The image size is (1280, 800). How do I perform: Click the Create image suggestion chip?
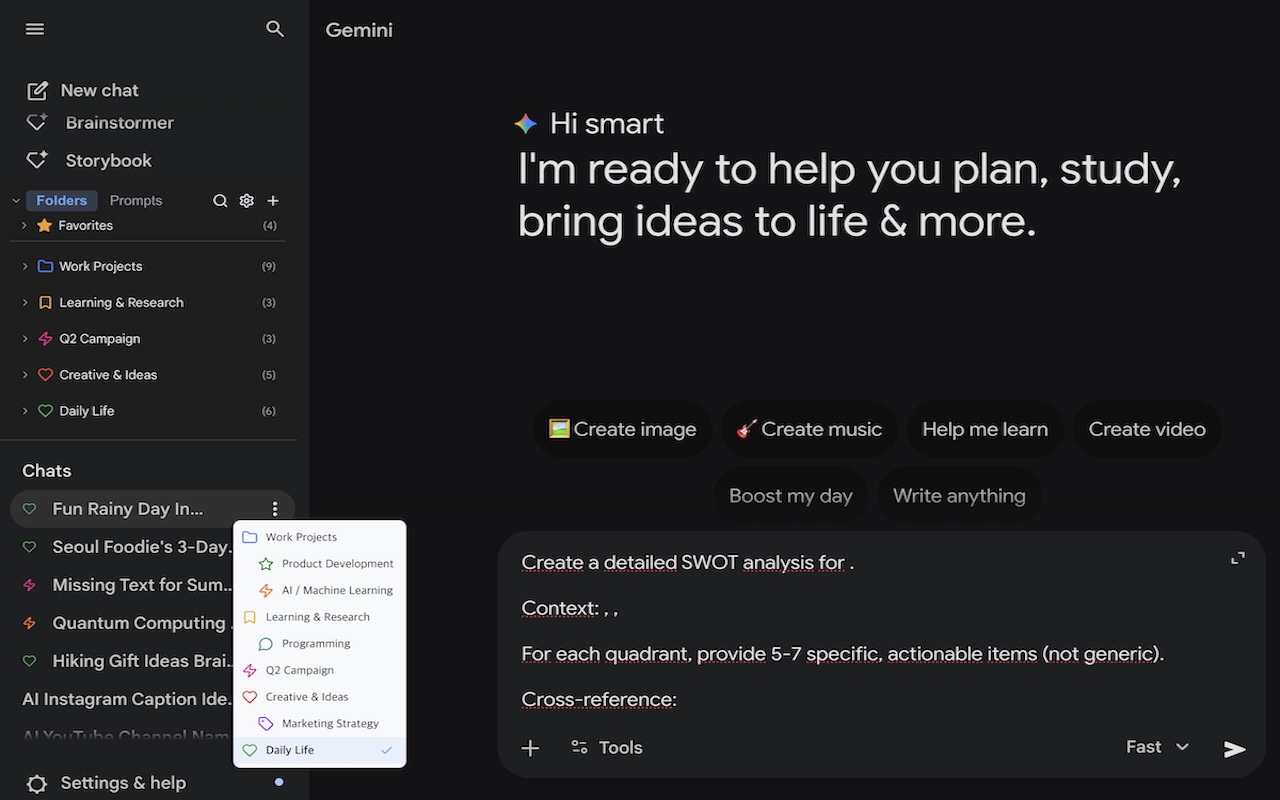click(622, 429)
